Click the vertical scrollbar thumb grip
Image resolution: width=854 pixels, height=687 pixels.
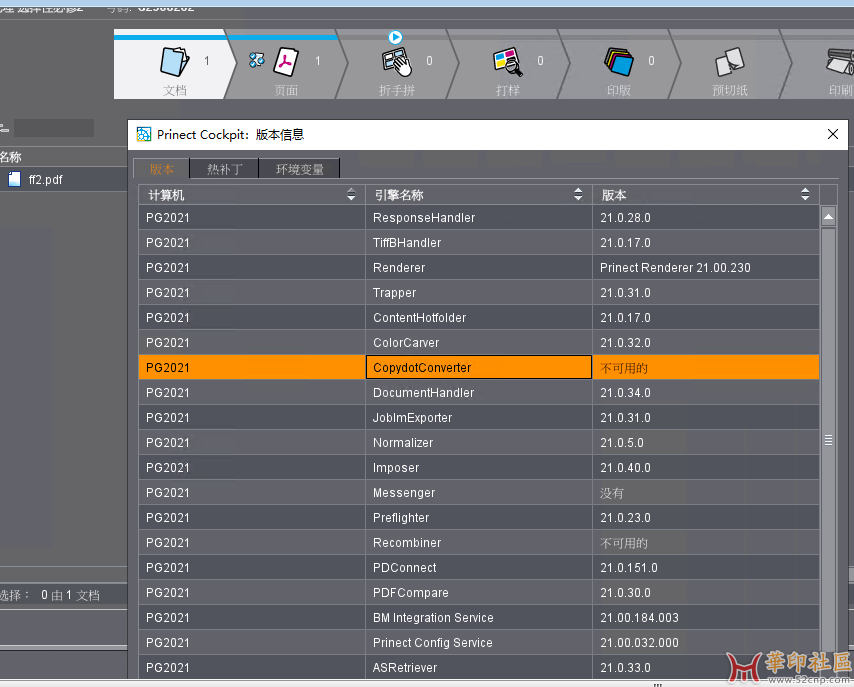pyautogui.click(x=828, y=440)
